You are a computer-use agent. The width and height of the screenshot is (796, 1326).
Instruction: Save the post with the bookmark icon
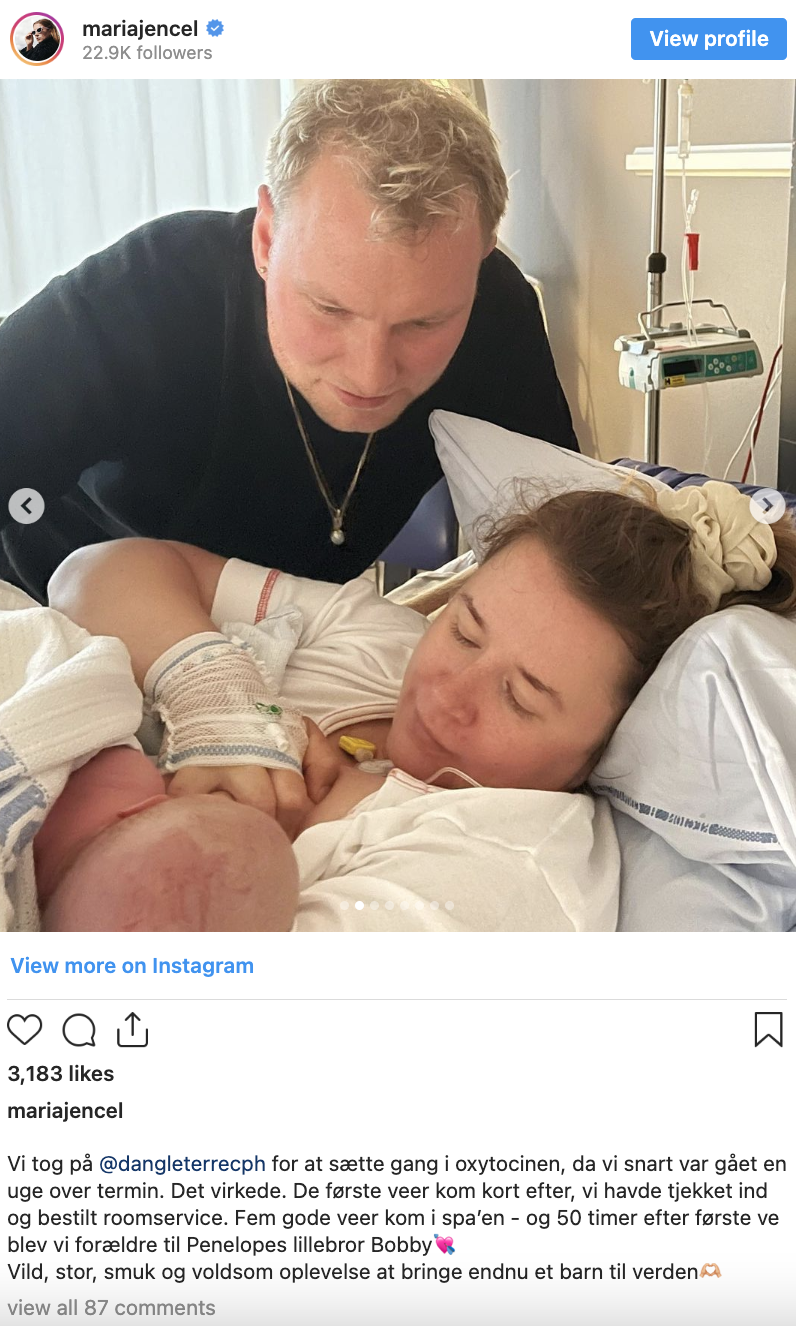[x=768, y=1029]
